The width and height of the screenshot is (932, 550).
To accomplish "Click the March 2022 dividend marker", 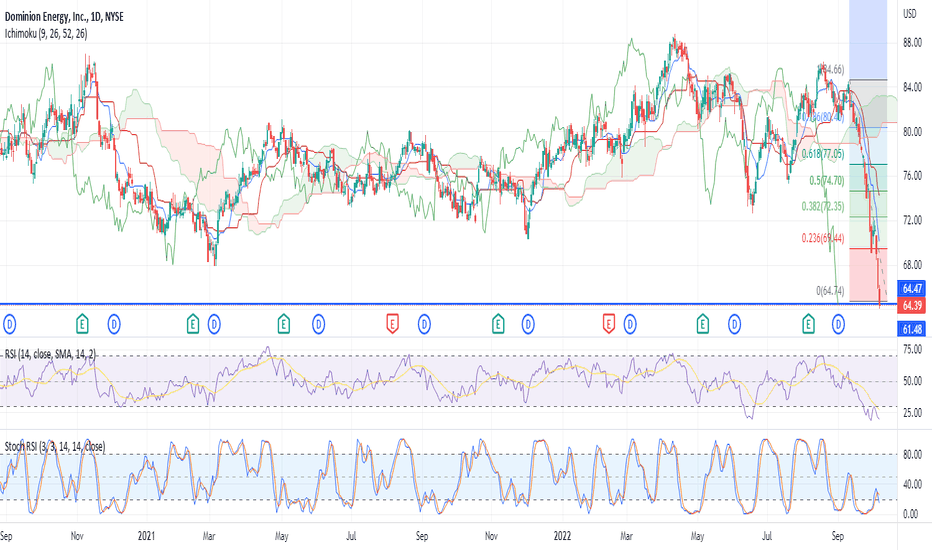I will tap(629, 325).
